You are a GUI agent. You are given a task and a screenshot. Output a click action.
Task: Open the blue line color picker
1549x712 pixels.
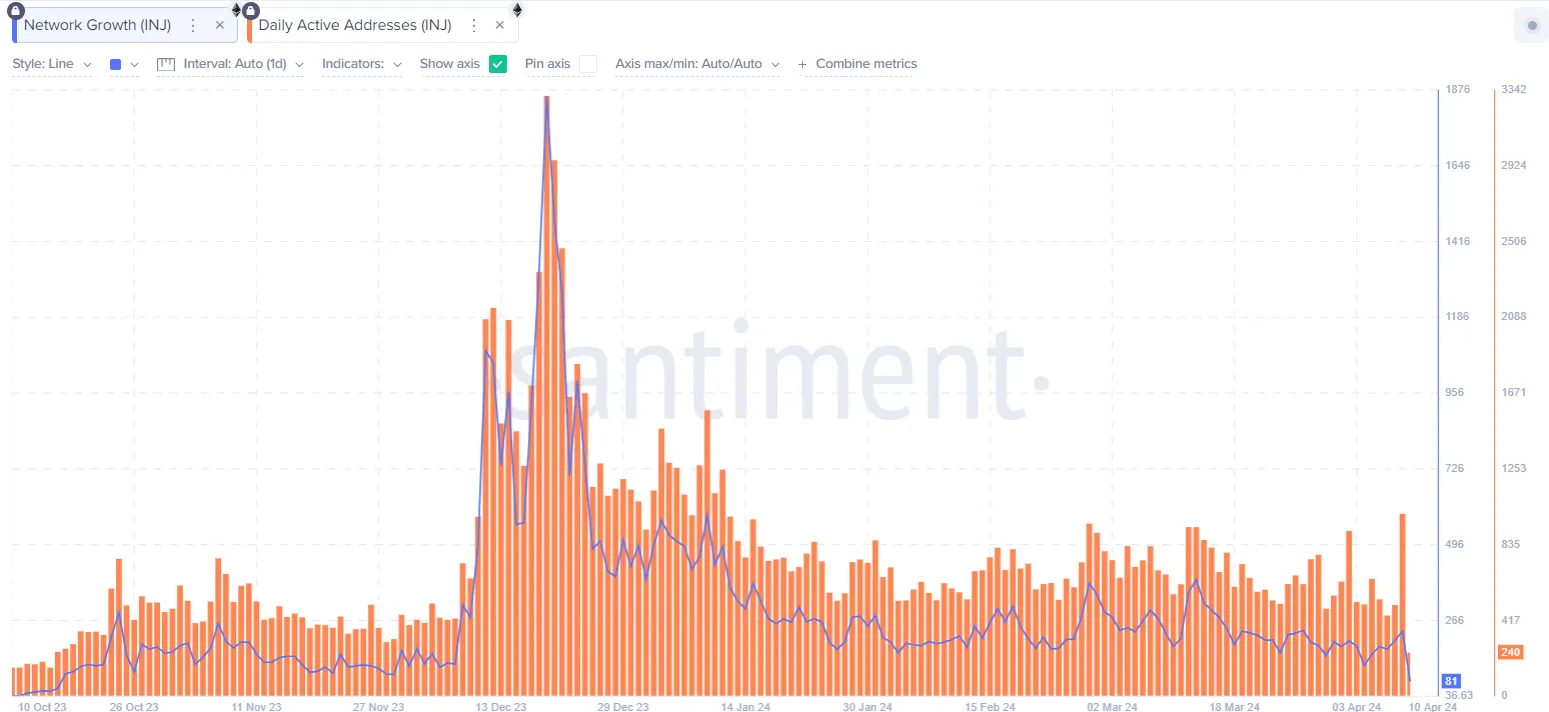(124, 64)
